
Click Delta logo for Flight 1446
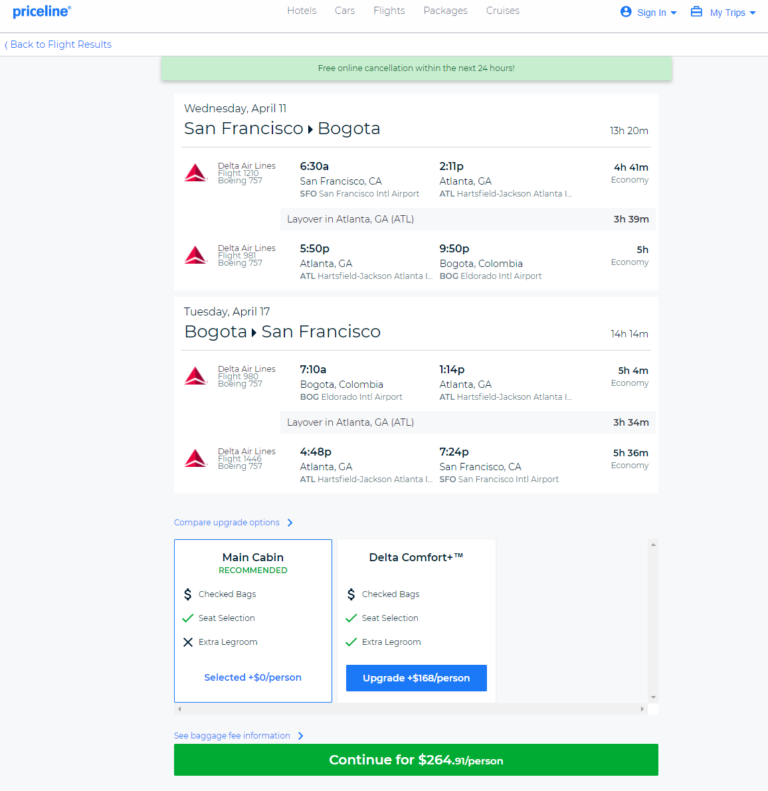pyautogui.click(x=196, y=459)
